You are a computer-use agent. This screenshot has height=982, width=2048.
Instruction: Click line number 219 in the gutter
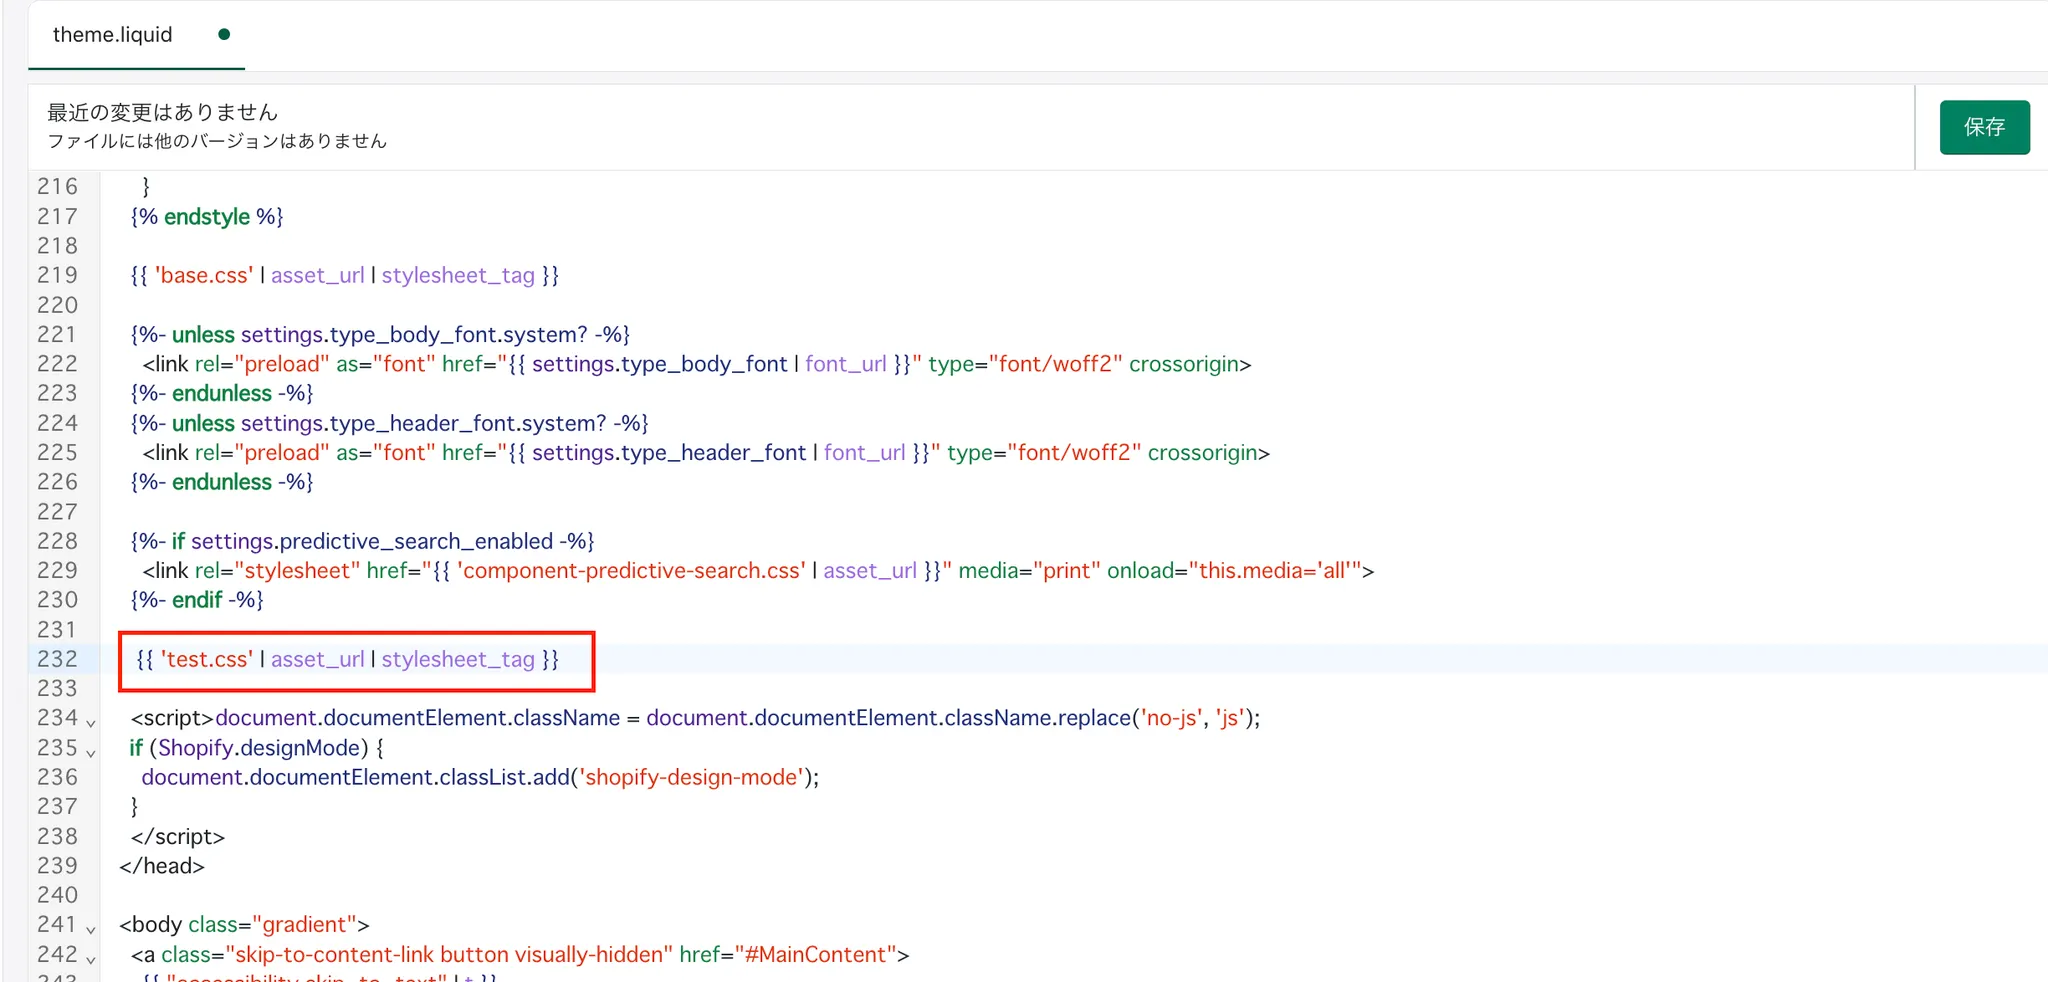click(57, 275)
